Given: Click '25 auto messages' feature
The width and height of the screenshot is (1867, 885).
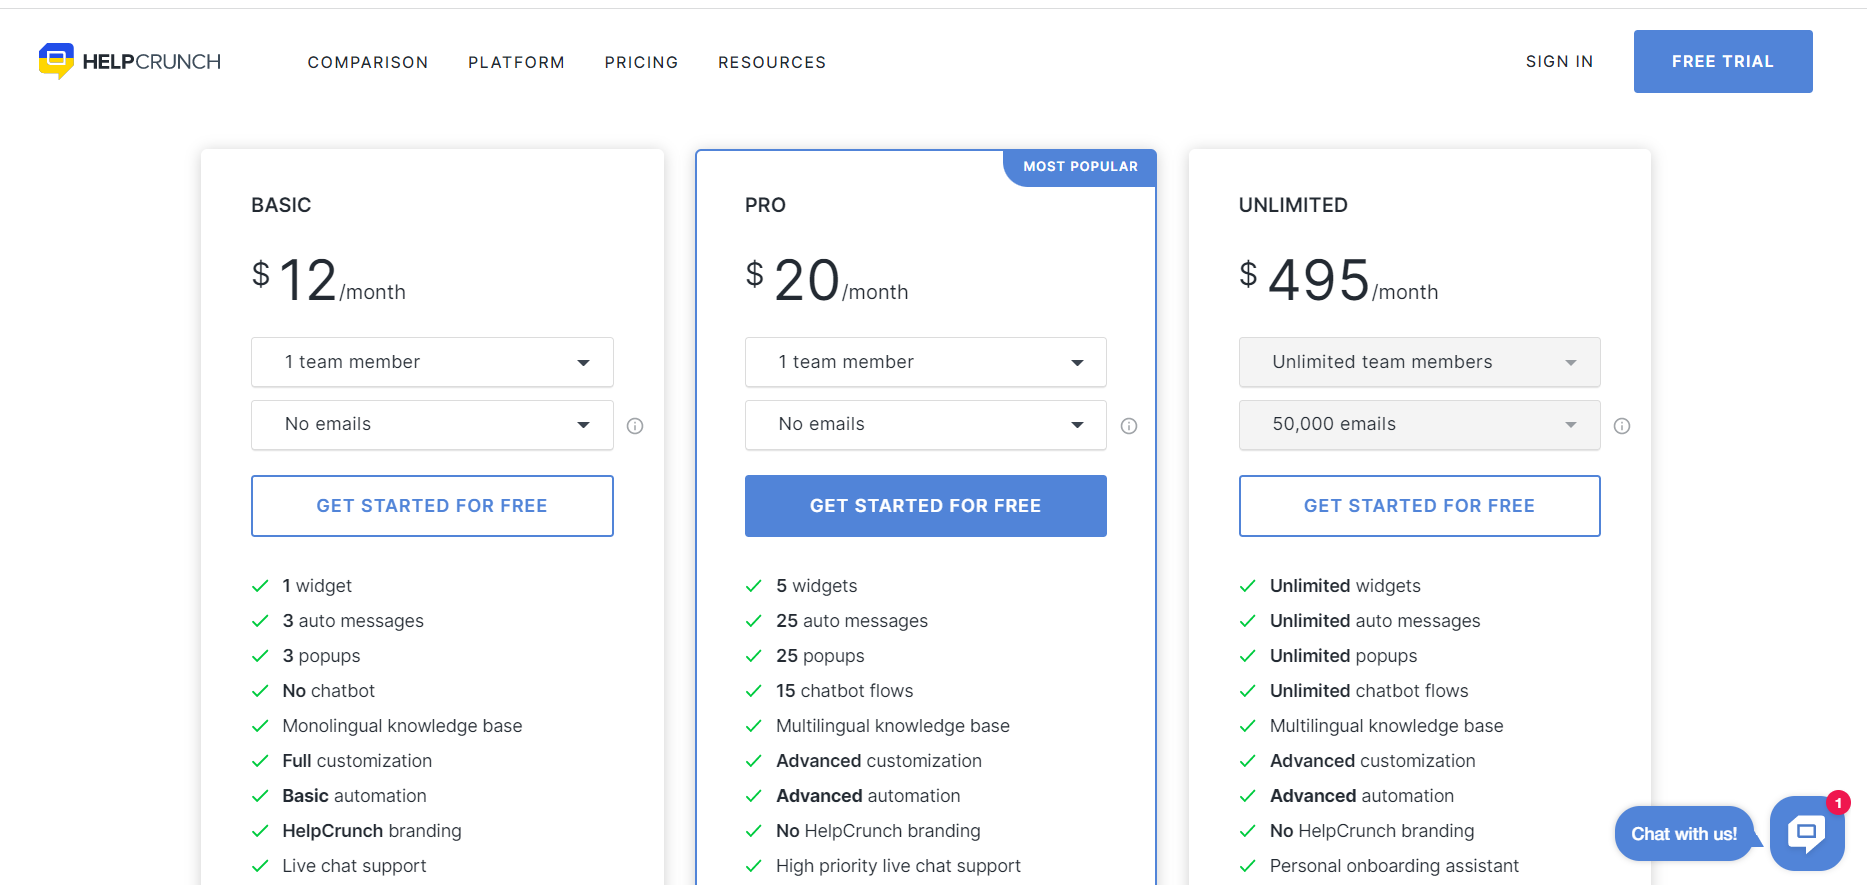Looking at the screenshot, I should [852, 621].
